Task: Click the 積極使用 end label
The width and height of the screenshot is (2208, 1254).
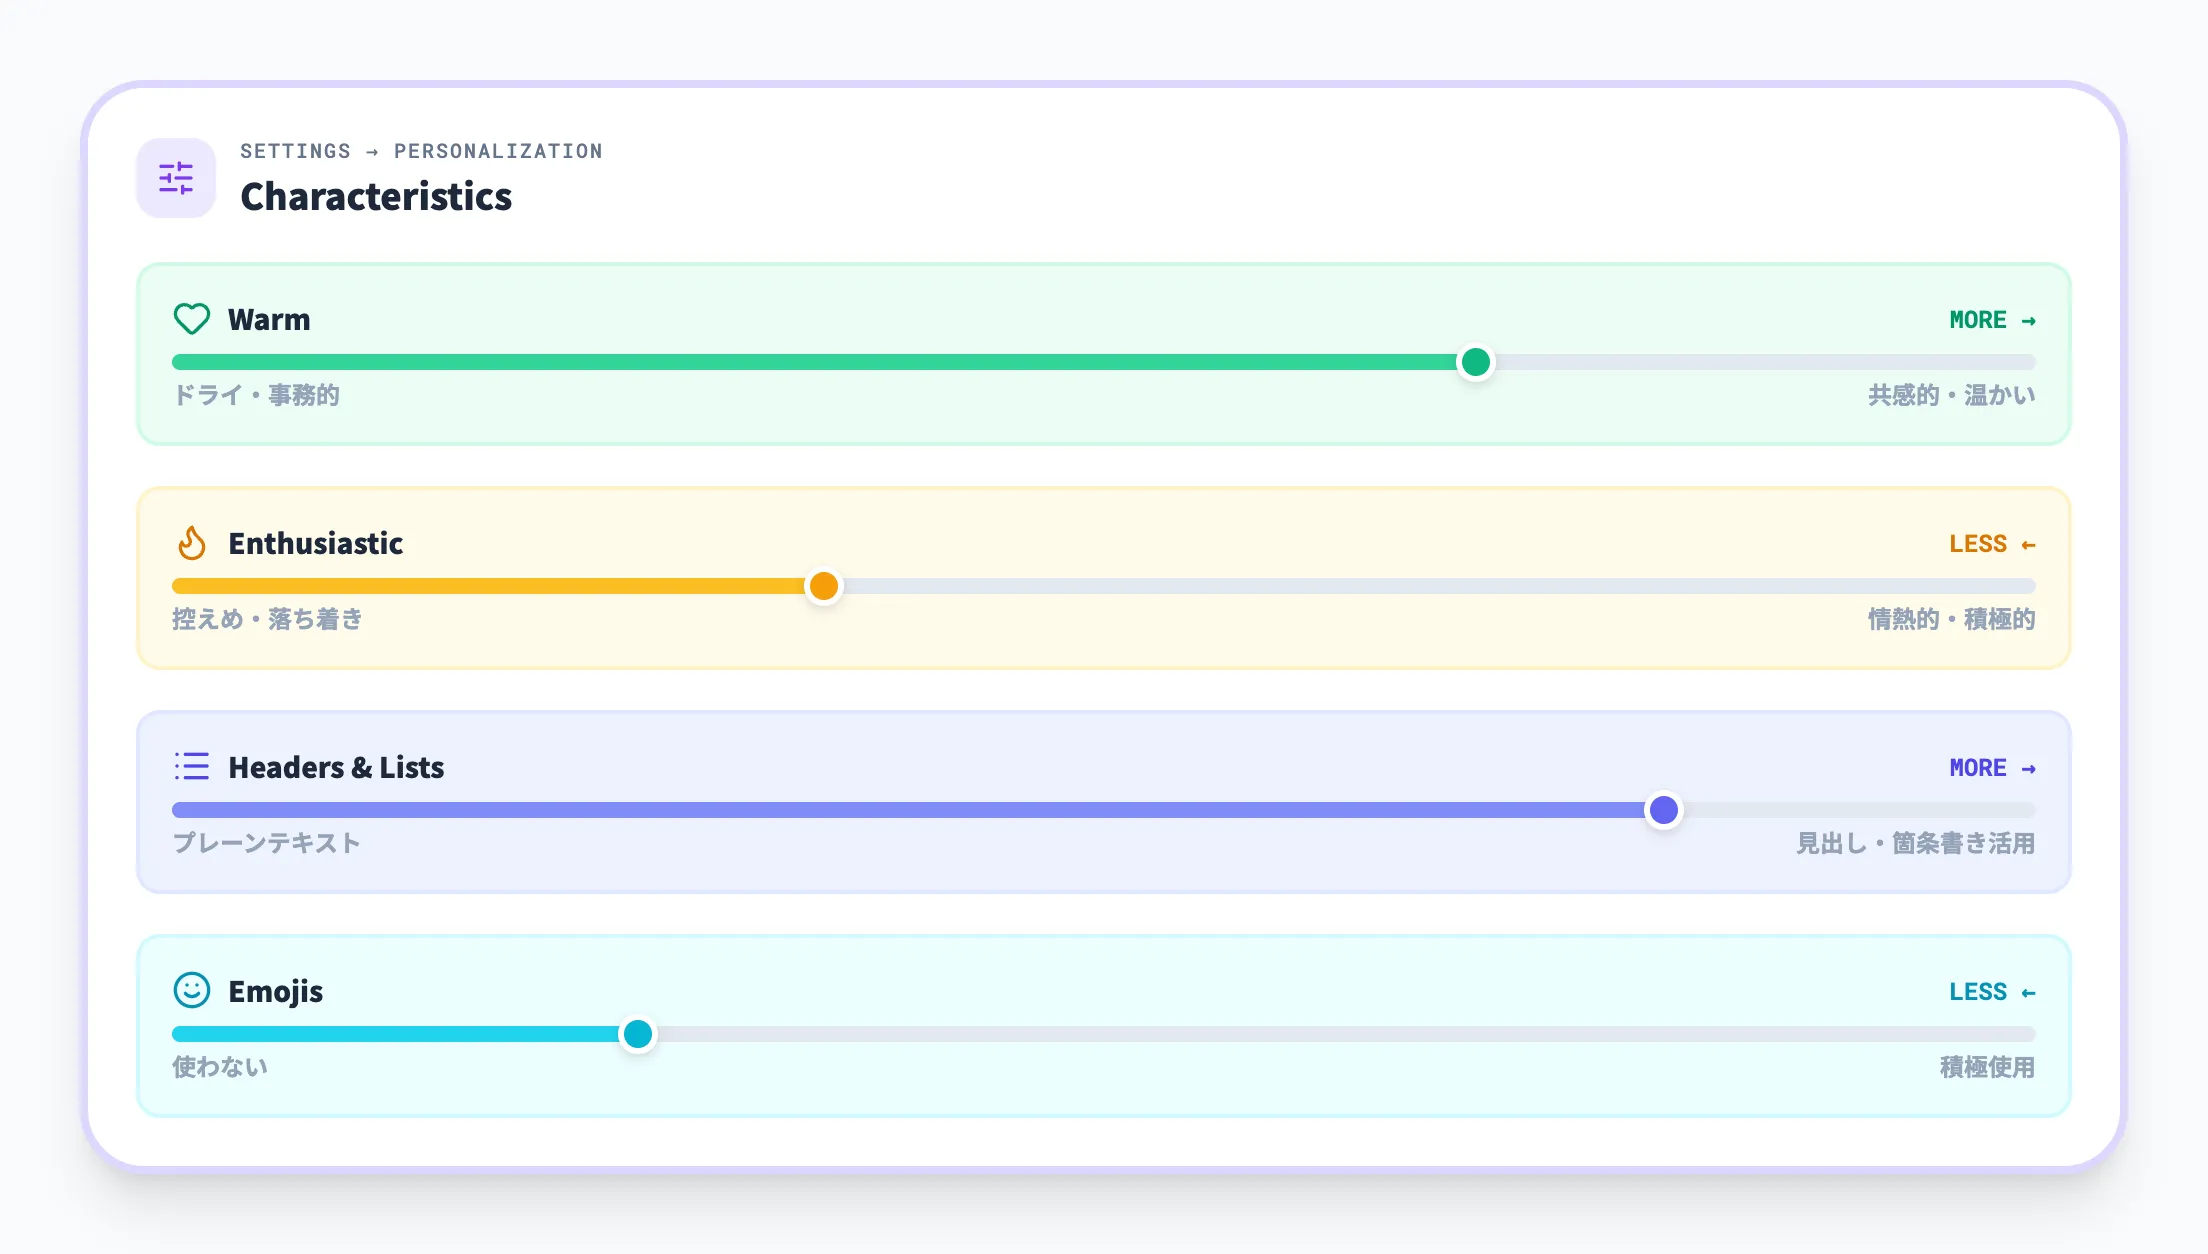Action: [x=1987, y=1067]
